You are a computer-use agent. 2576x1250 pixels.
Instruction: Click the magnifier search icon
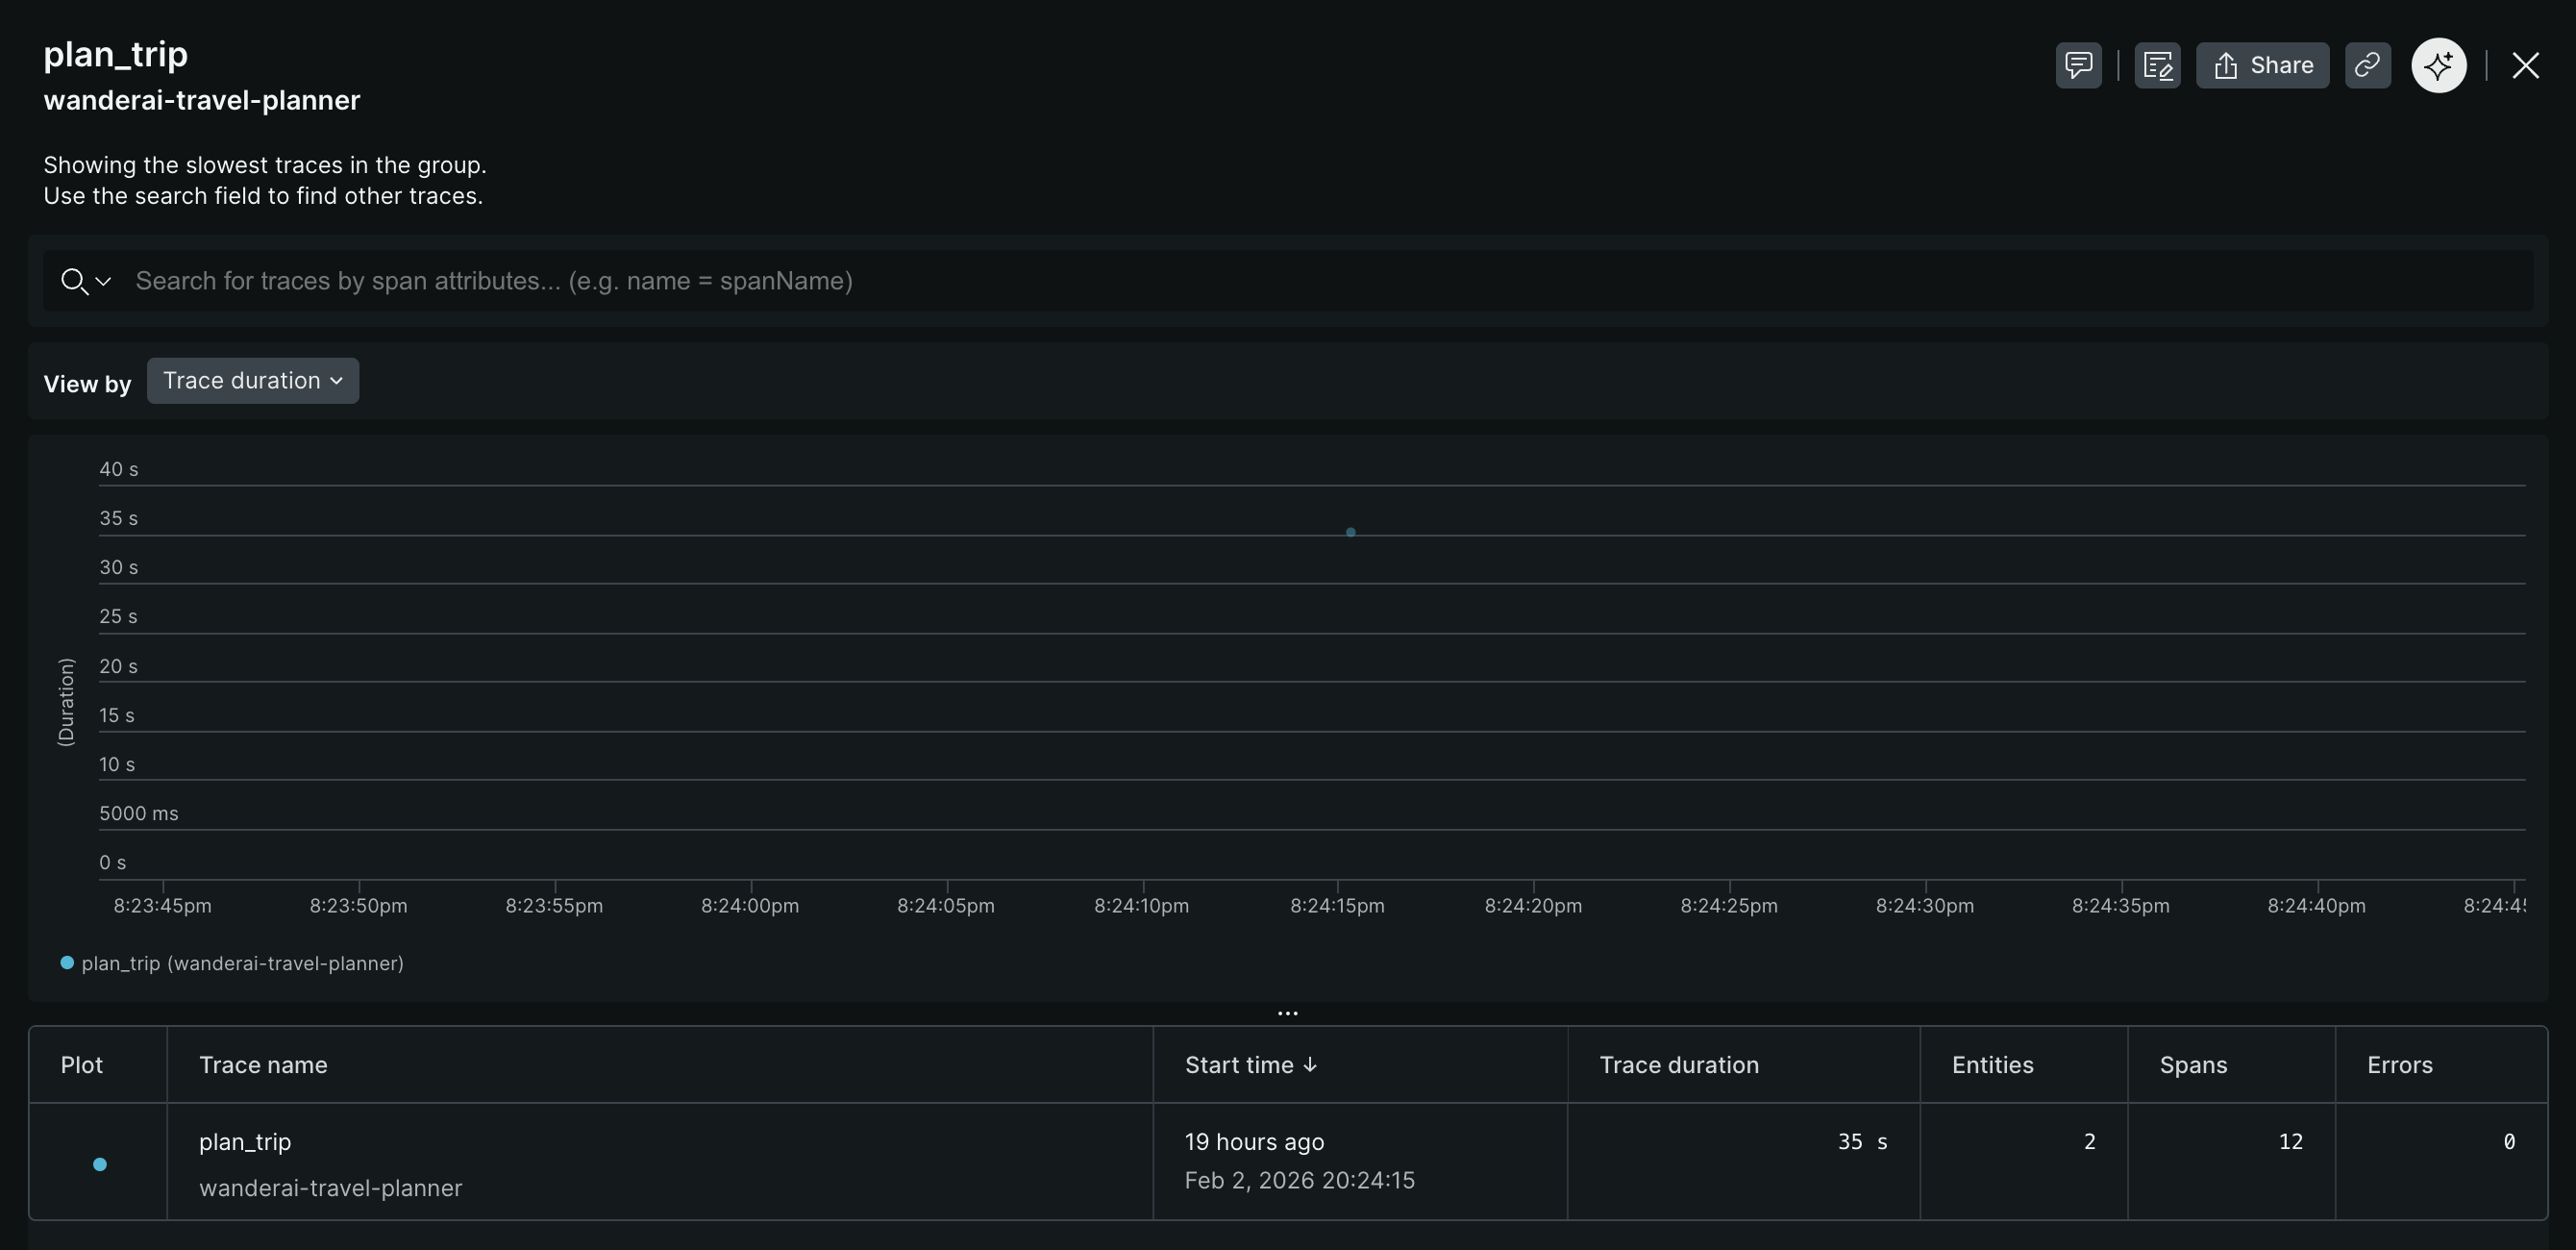73,281
